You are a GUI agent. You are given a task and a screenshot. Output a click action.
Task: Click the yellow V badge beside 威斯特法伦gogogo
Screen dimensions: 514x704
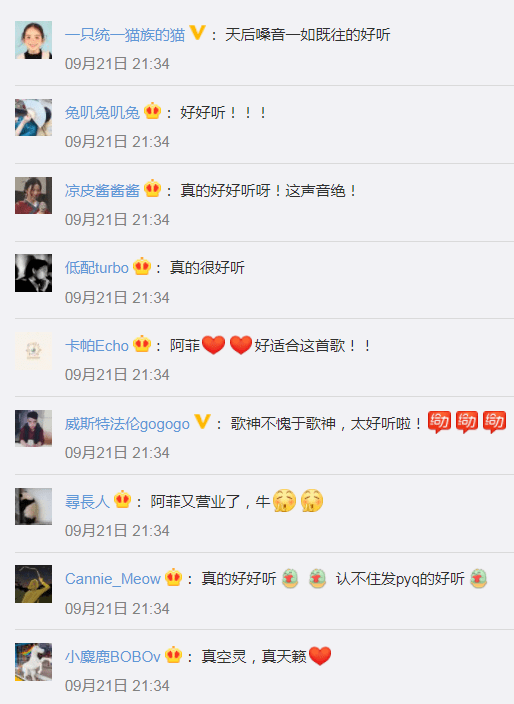coord(202,422)
